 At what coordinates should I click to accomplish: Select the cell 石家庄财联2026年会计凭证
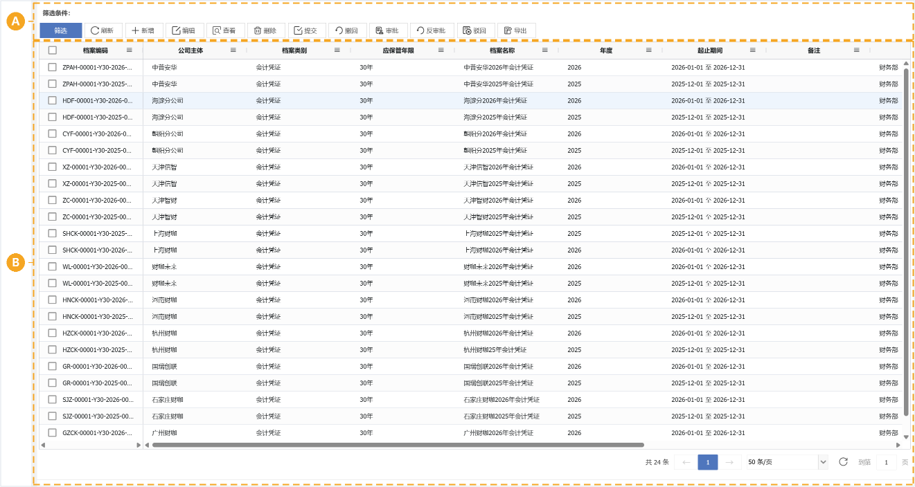click(502, 400)
